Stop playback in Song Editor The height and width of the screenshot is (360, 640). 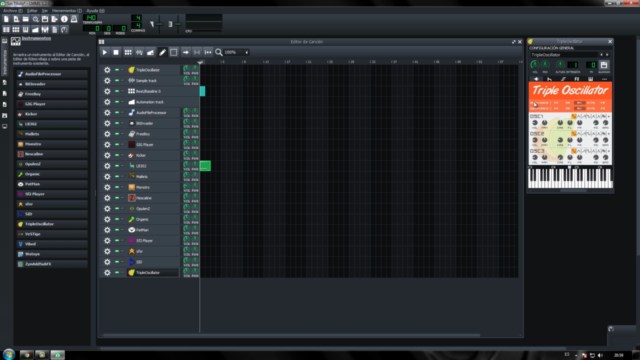[x=116, y=52]
